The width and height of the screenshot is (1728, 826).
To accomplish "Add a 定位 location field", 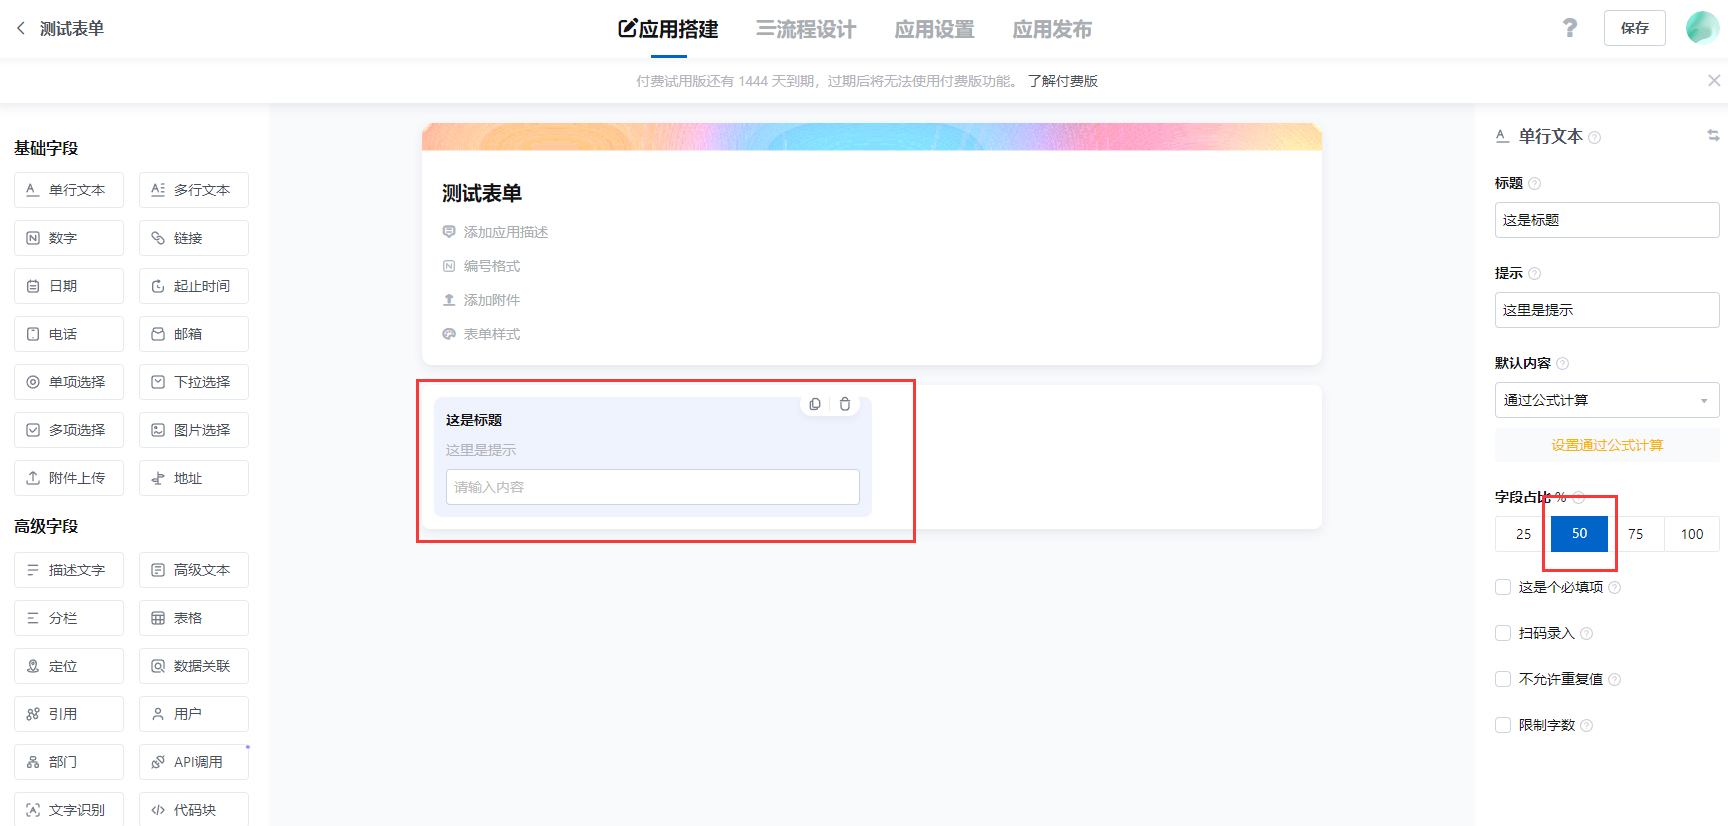I will pos(69,666).
